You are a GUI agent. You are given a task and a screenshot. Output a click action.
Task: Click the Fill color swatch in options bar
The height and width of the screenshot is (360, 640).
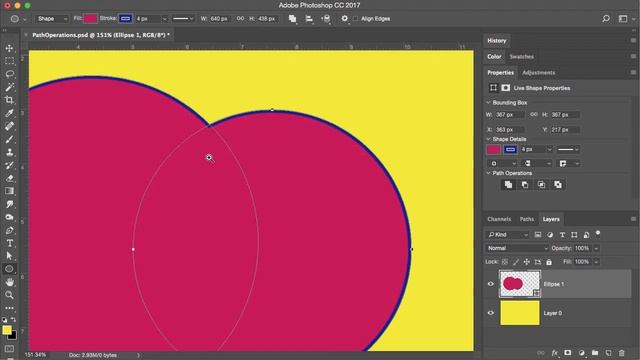pos(91,19)
